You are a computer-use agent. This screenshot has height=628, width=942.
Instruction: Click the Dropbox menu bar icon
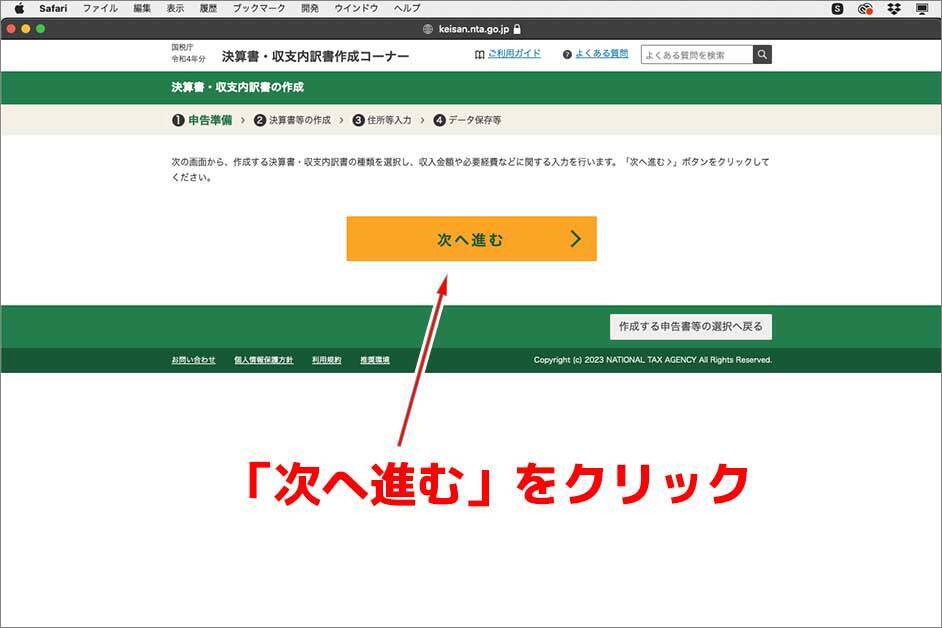click(x=894, y=8)
